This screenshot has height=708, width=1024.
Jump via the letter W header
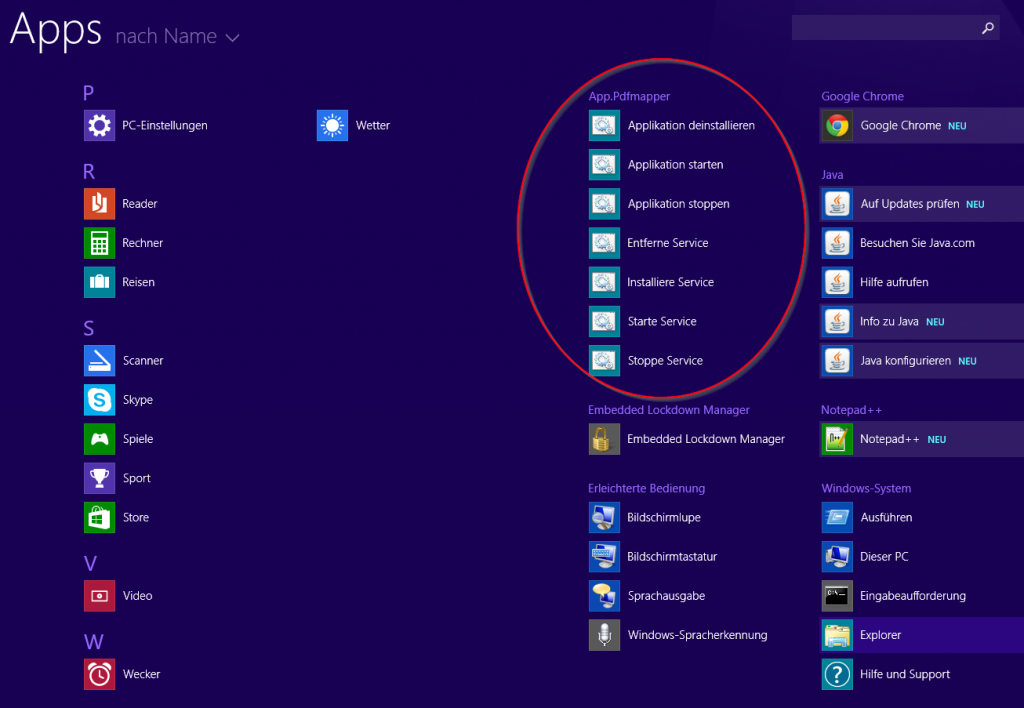(x=93, y=641)
